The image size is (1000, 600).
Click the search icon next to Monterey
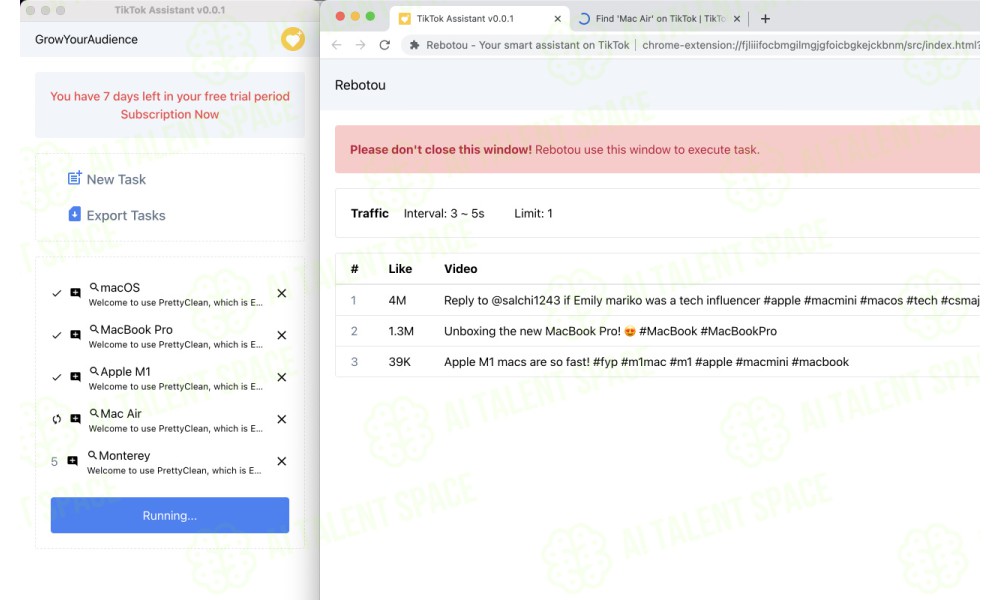(x=92, y=455)
